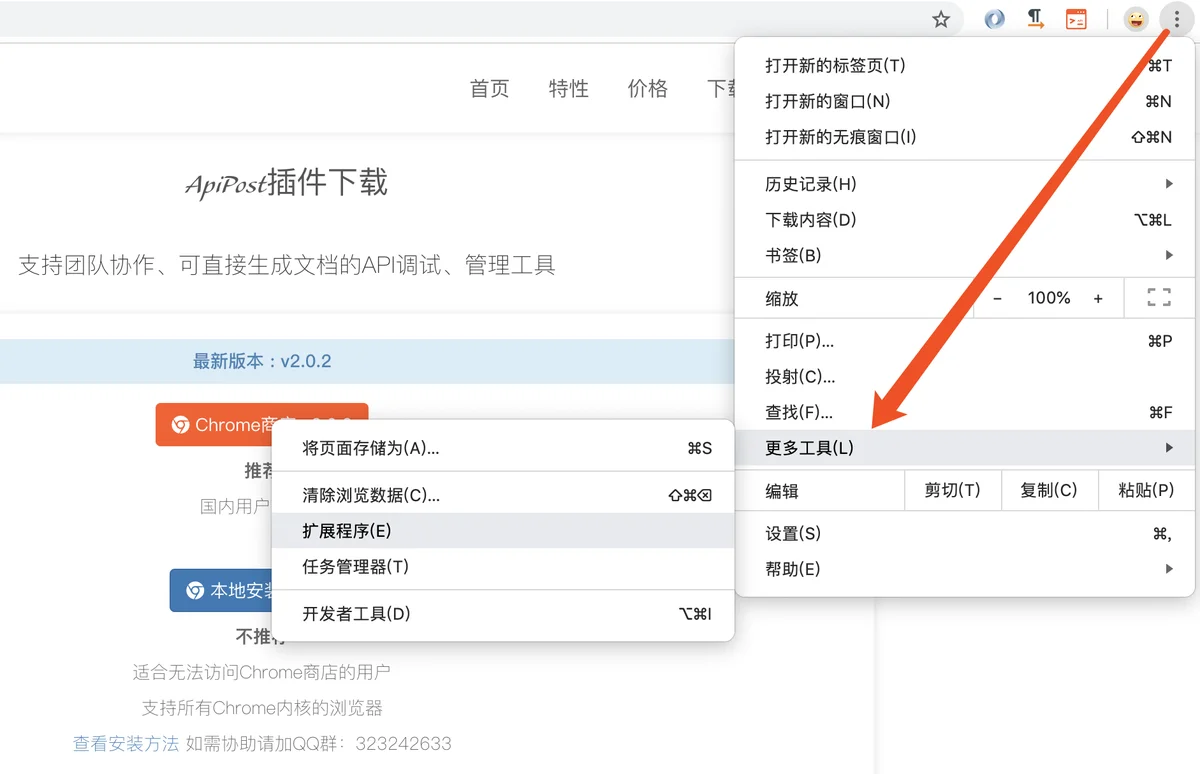Click the orange terminal extension icon
1200x774 pixels.
click(x=1076, y=19)
